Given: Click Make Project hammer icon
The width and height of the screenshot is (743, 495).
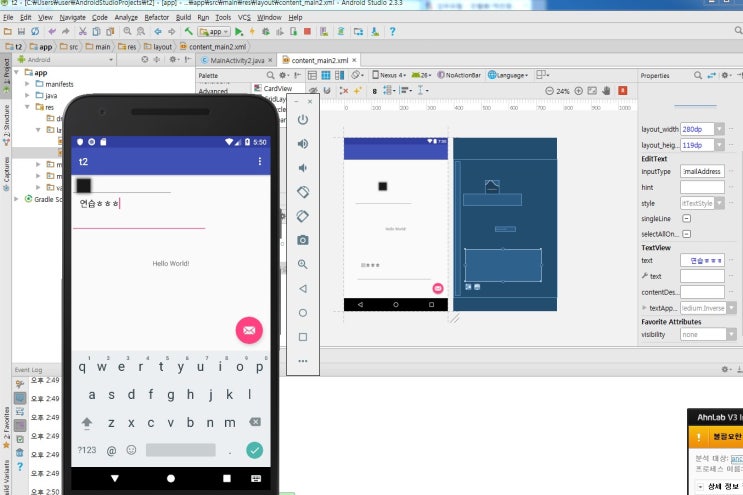Looking at the screenshot, I should [x=189, y=32].
